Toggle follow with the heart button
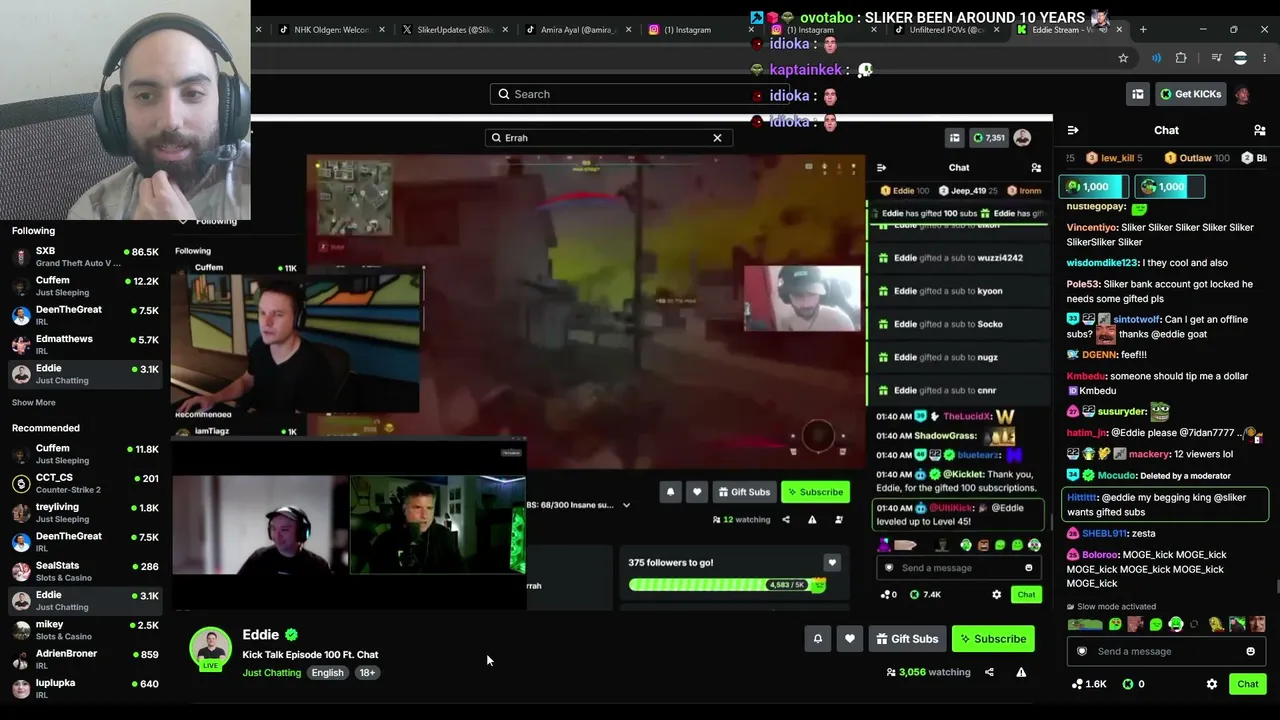The width and height of the screenshot is (1280, 720). click(850, 639)
